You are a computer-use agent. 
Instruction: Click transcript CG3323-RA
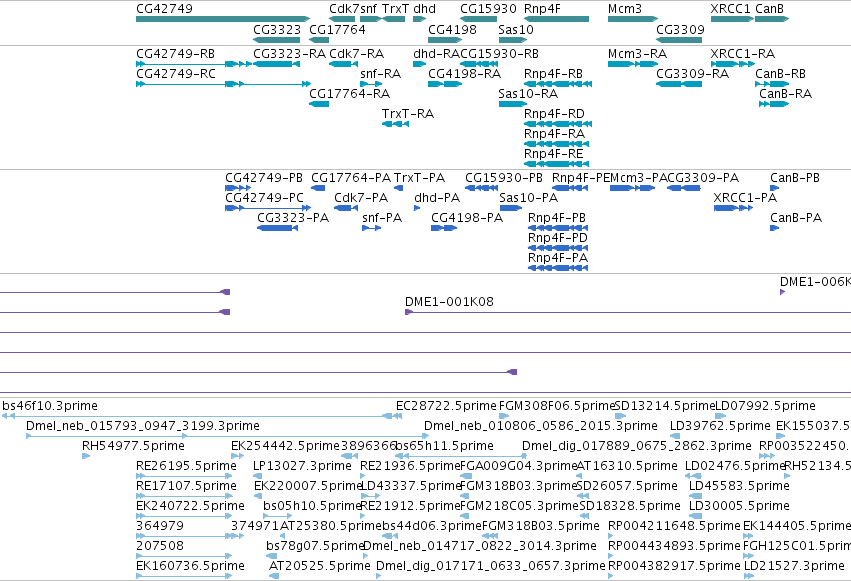pyautogui.click(x=277, y=64)
